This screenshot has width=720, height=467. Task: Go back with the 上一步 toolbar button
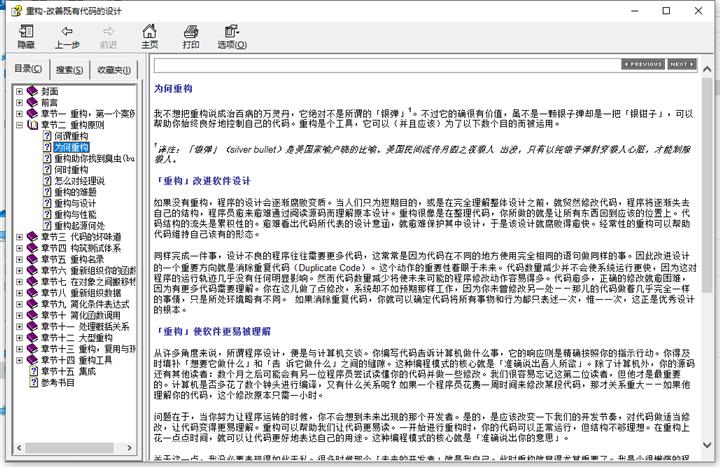[67, 37]
